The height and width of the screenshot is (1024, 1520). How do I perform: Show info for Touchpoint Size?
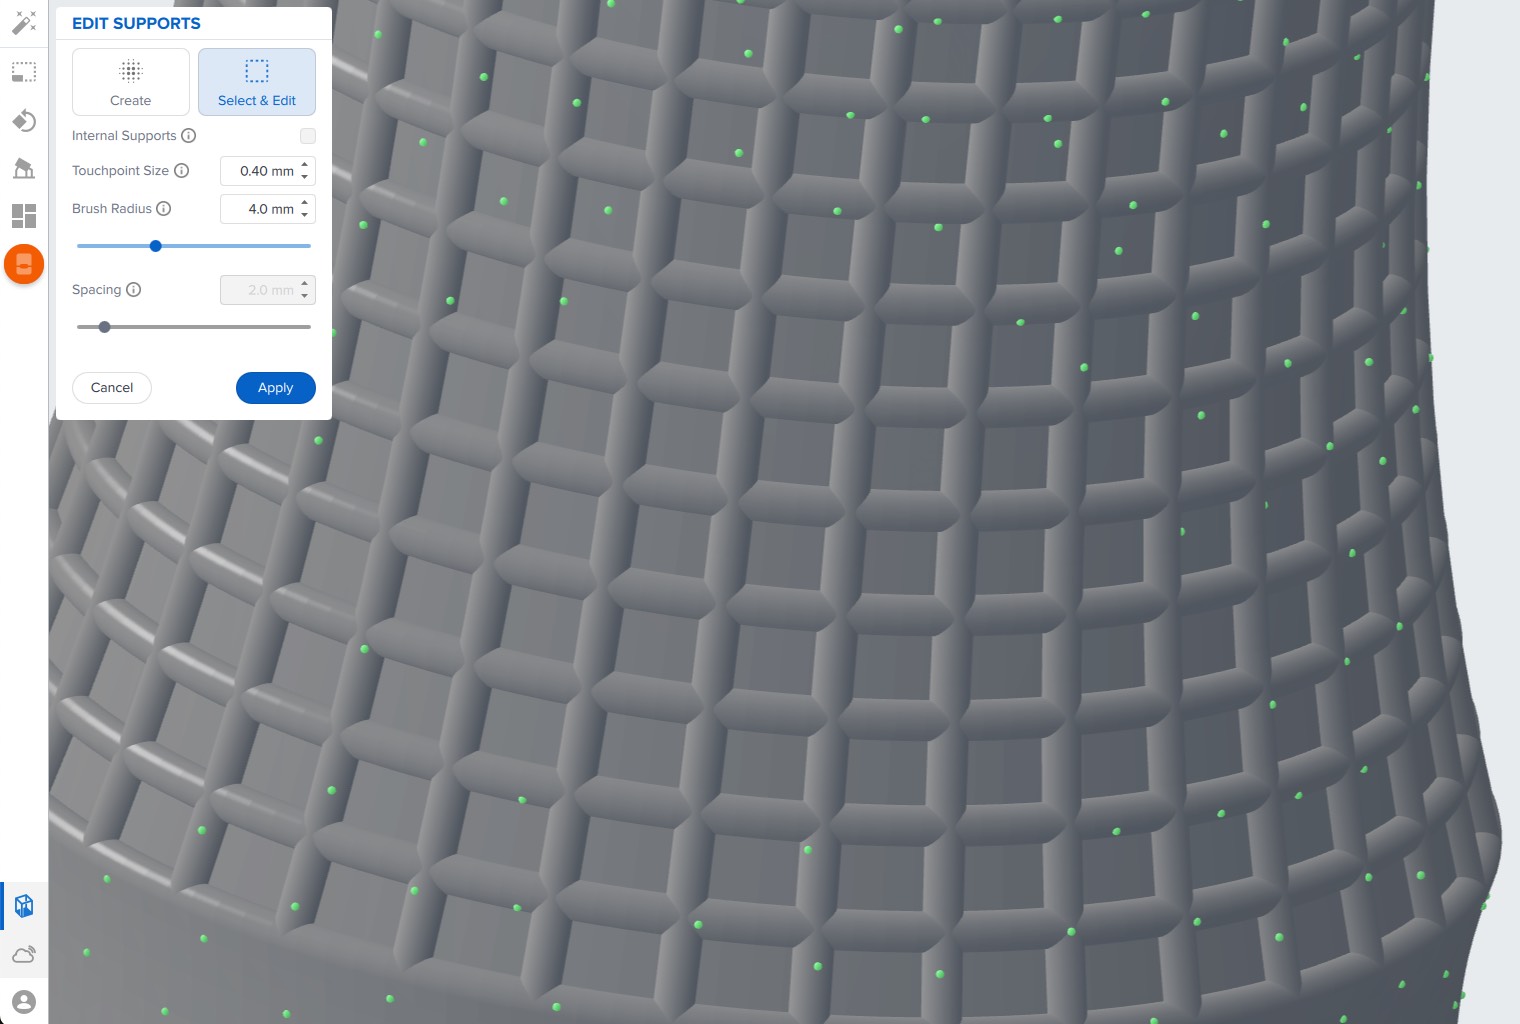pyautogui.click(x=181, y=171)
